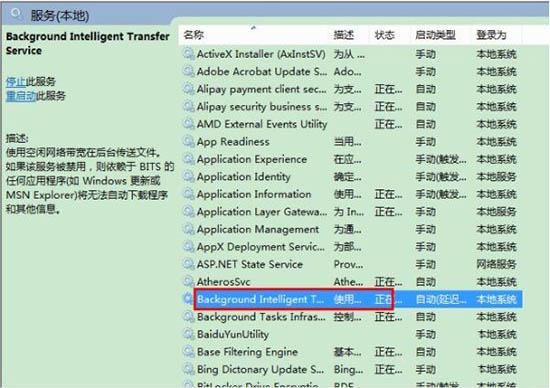Click the gear icon of Application Identity
Image resolution: width=550 pixels, height=388 pixels.
[x=188, y=177]
